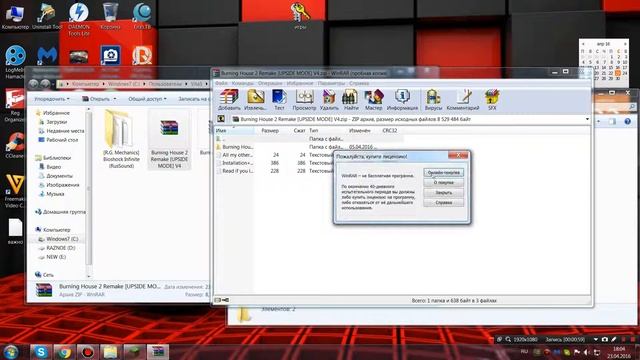This screenshot has width=640, height=360.
Task: Click the Explorer forward navigation arrow
Action: [45, 84]
